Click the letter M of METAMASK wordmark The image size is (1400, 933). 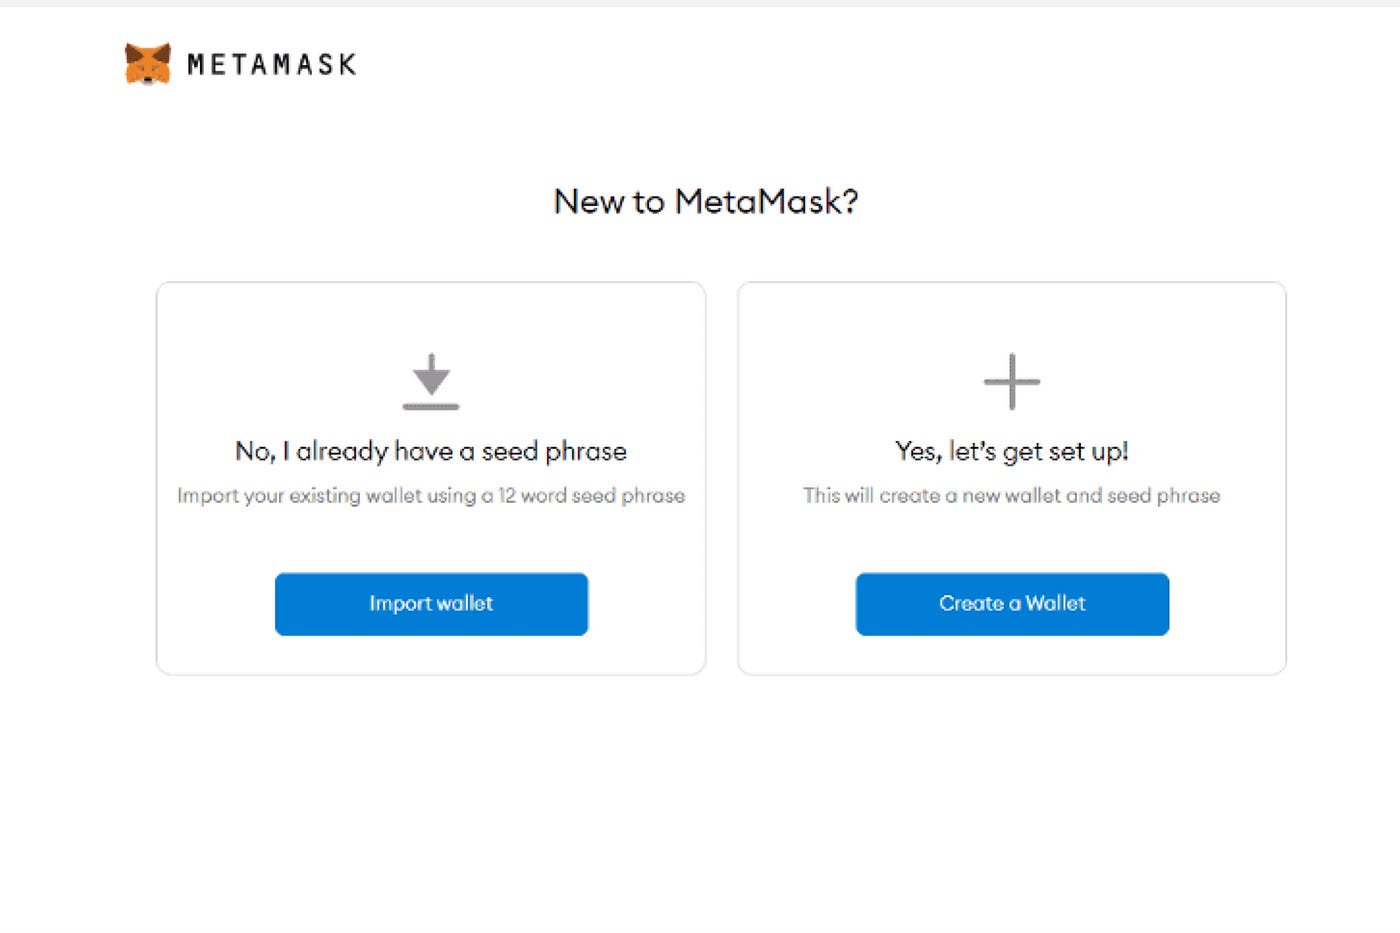tap(196, 65)
